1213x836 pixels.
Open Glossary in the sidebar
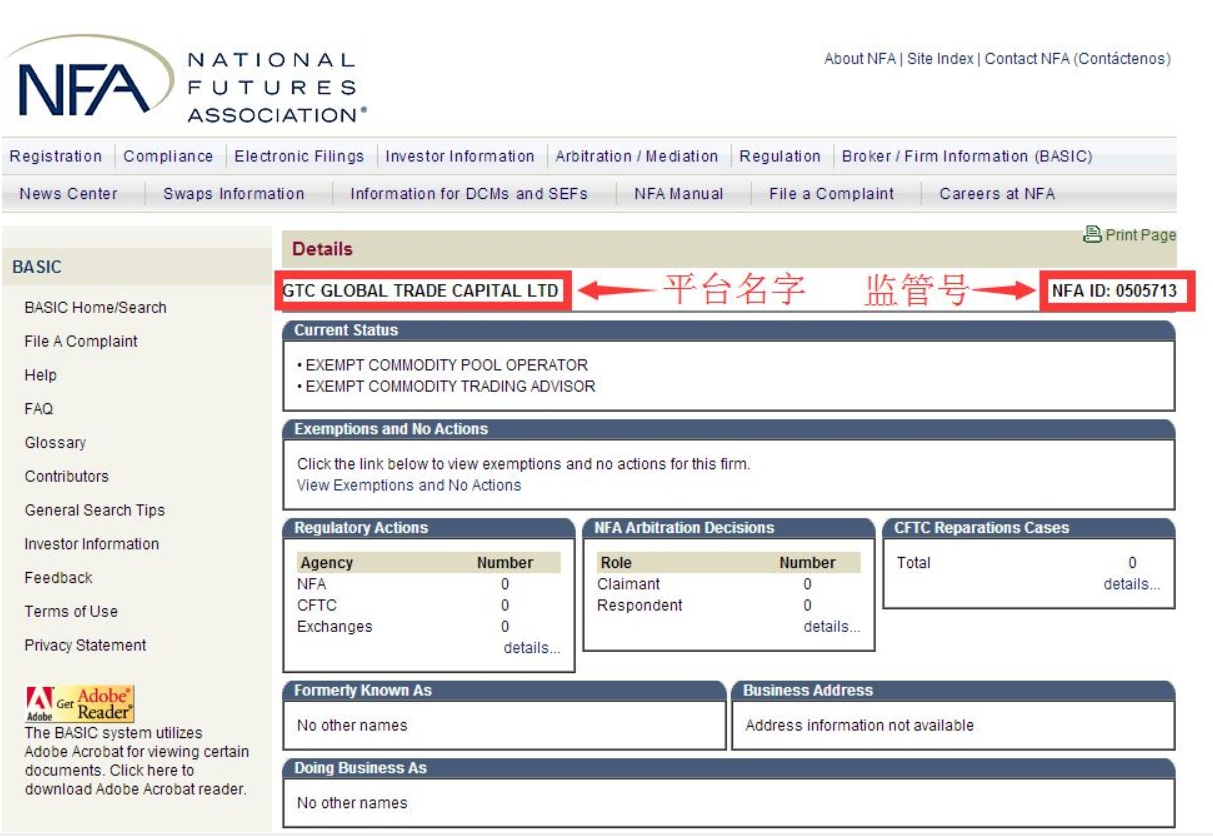[x=55, y=443]
